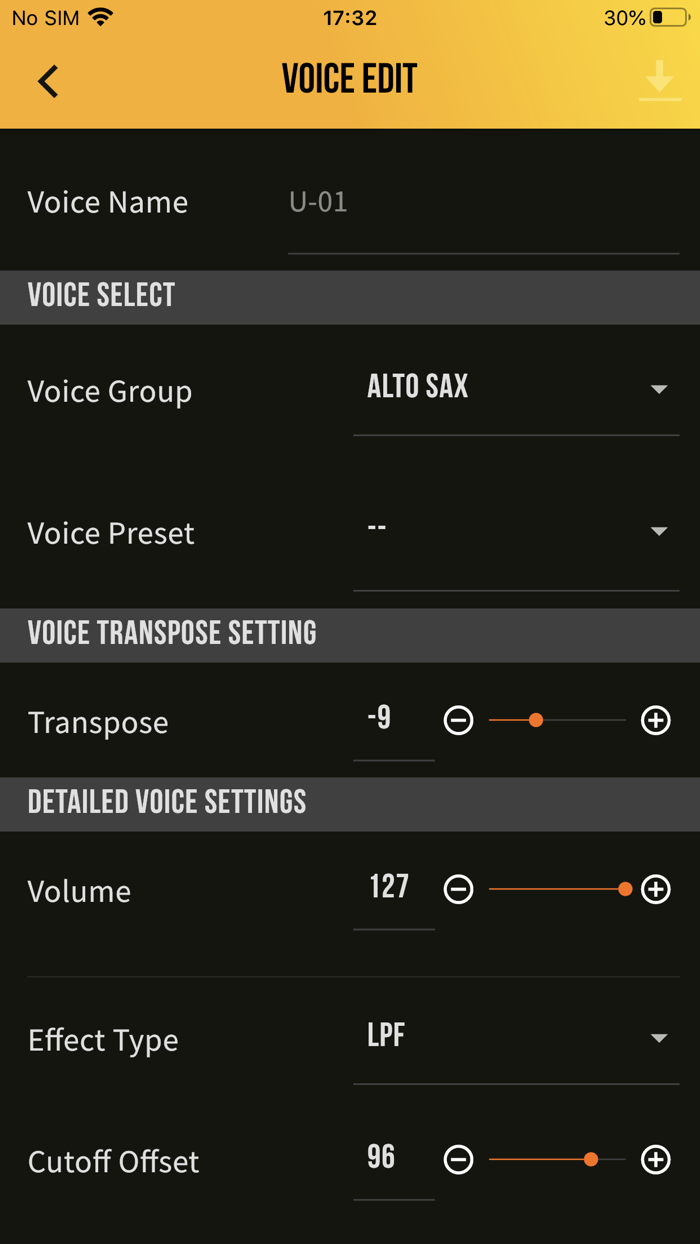Decrease Cutoff Offset with the minus icon
700x1244 pixels.
click(458, 1160)
